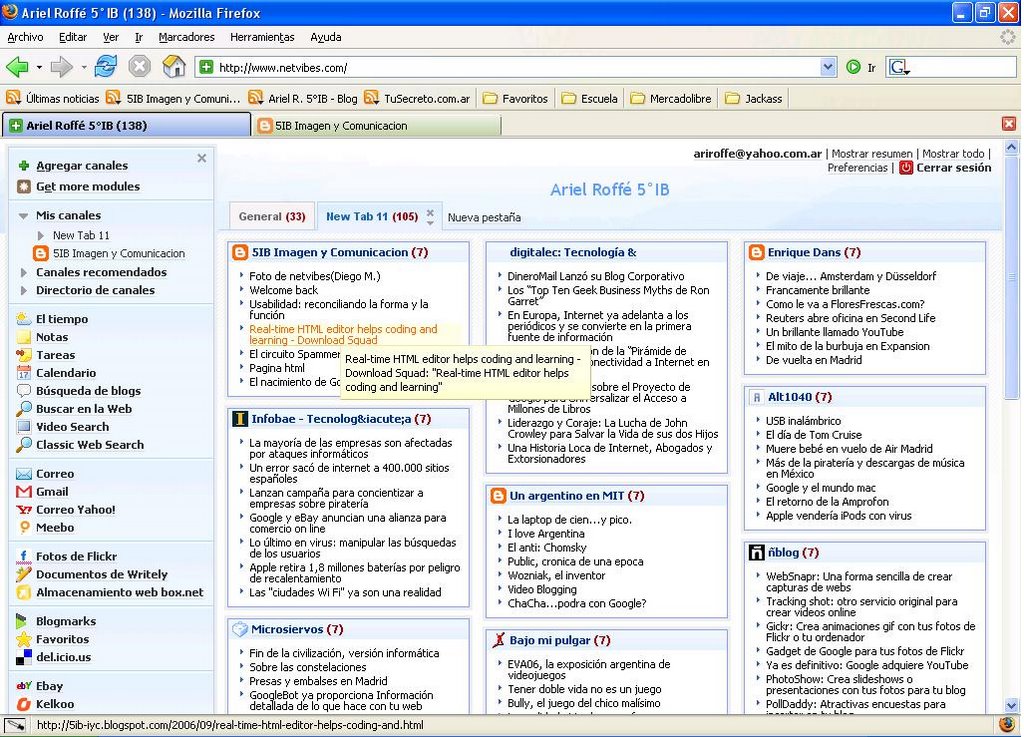
Task: Open the Welcome back post link
Action: [x=283, y=290]
